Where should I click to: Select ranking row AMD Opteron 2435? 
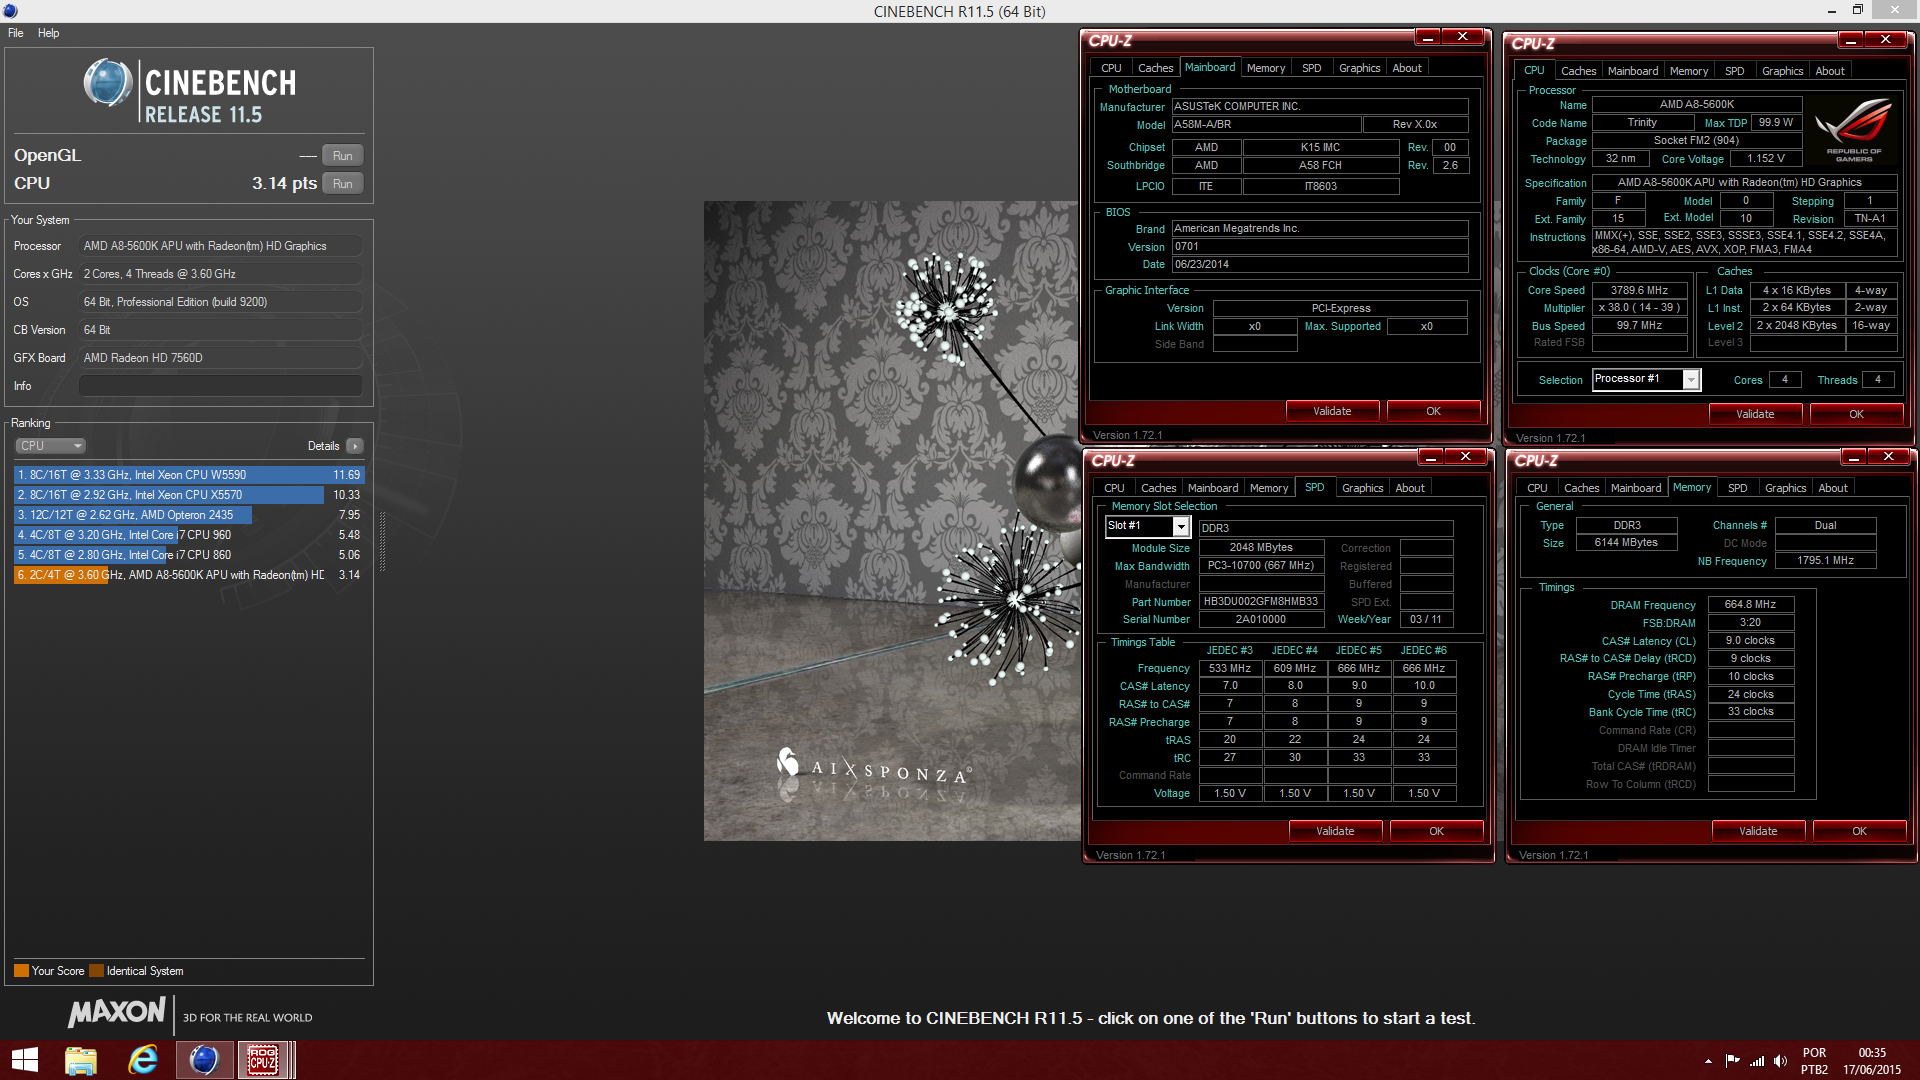click(x=189, y=515)
